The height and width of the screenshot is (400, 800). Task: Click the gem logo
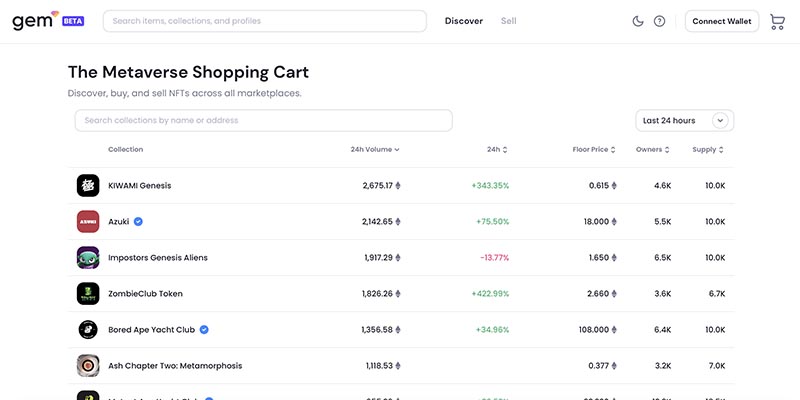[x=36, y=20]
